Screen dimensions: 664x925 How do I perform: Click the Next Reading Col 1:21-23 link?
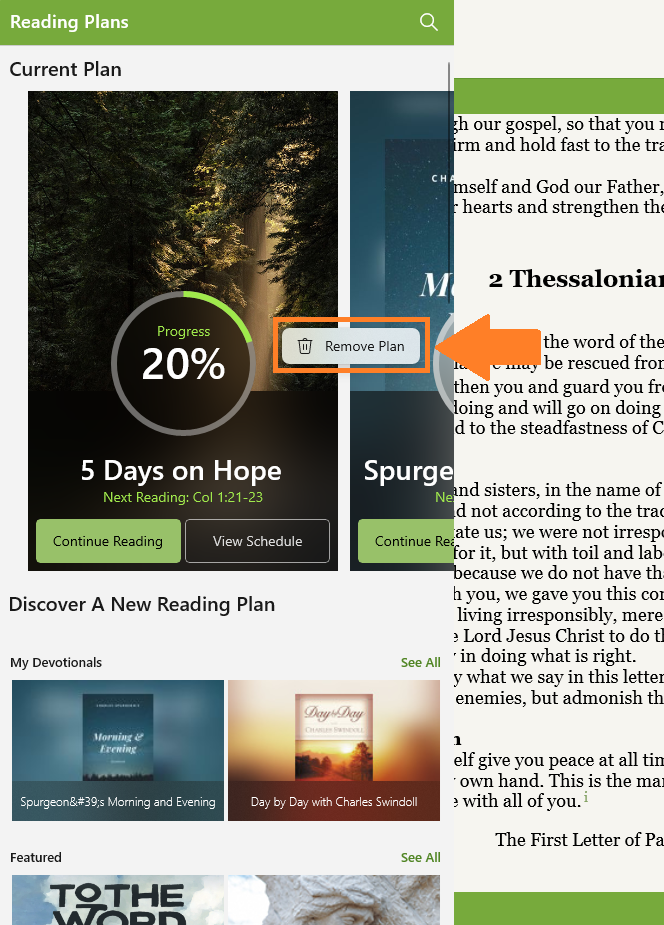click(x=183, y=497)
